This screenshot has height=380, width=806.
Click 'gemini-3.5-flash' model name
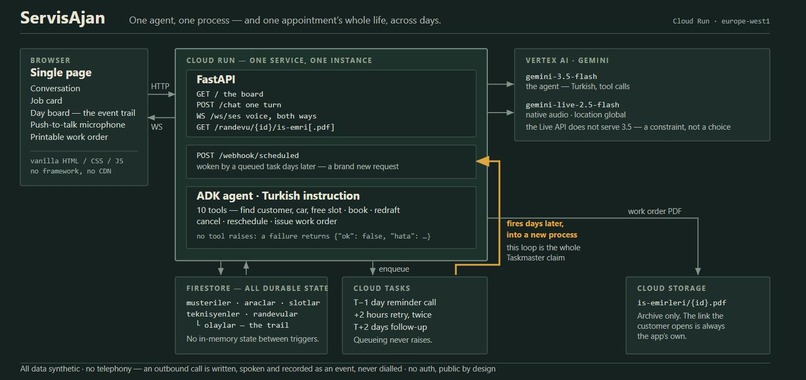(x=561, y=77)
